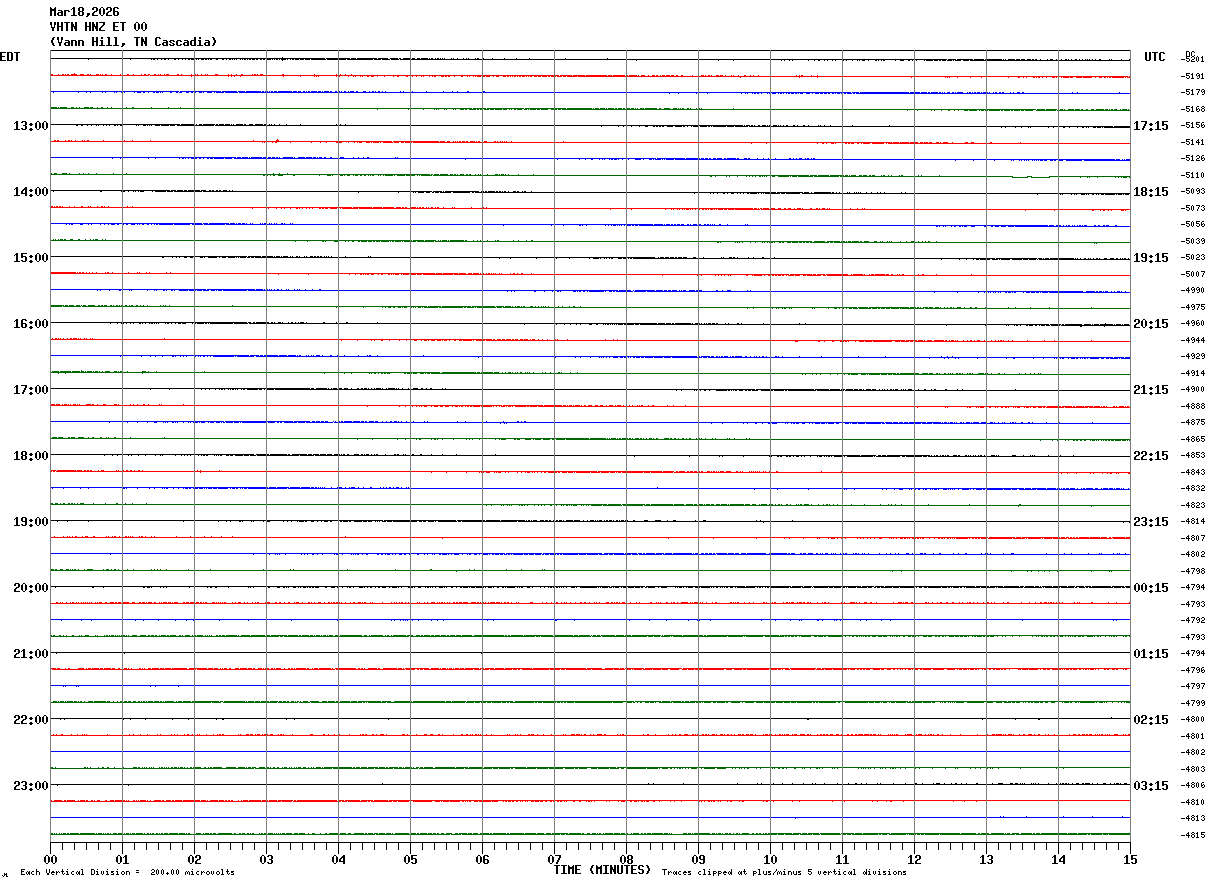Viewport: 1210px width, 886px height.
Task: Click the 02:15 UTC time label
Action: [1150, 720]
